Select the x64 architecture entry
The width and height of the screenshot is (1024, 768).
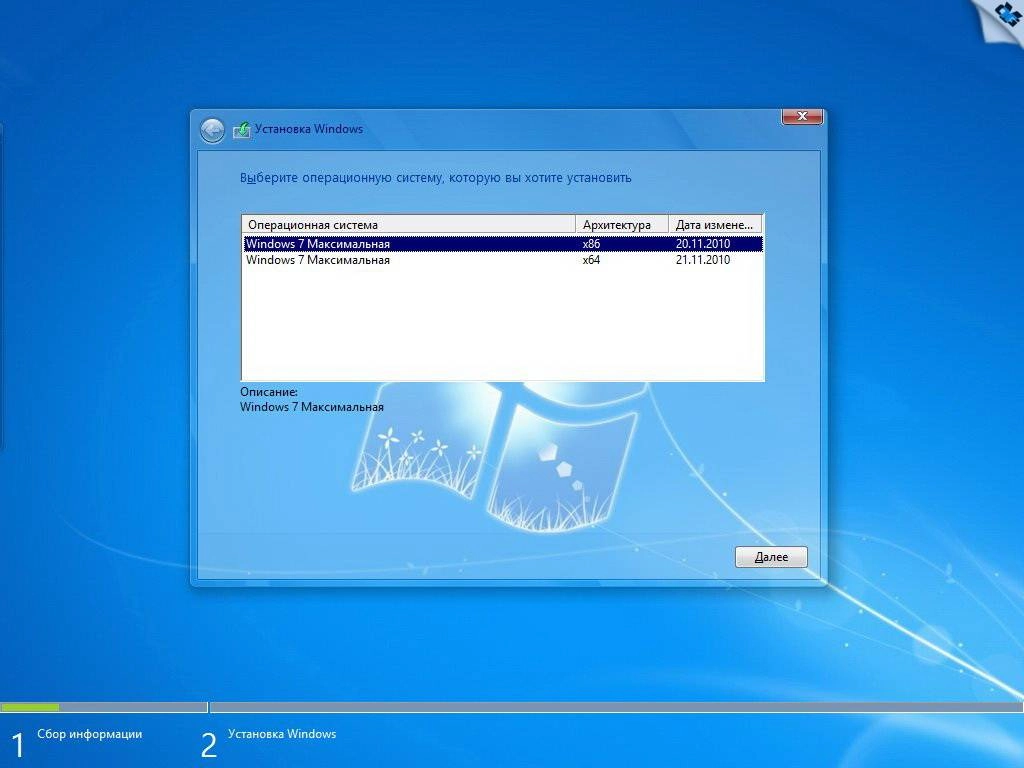(589, 260)
